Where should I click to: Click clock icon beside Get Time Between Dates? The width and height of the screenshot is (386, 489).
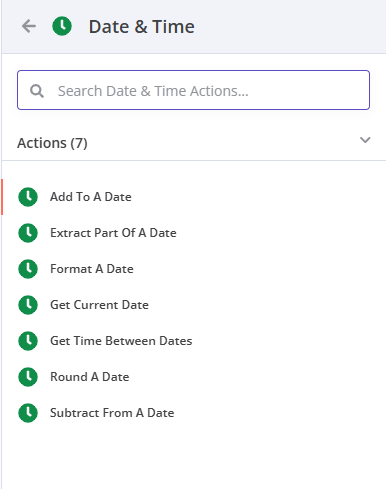pyautogui.click(x=28, y=341)
